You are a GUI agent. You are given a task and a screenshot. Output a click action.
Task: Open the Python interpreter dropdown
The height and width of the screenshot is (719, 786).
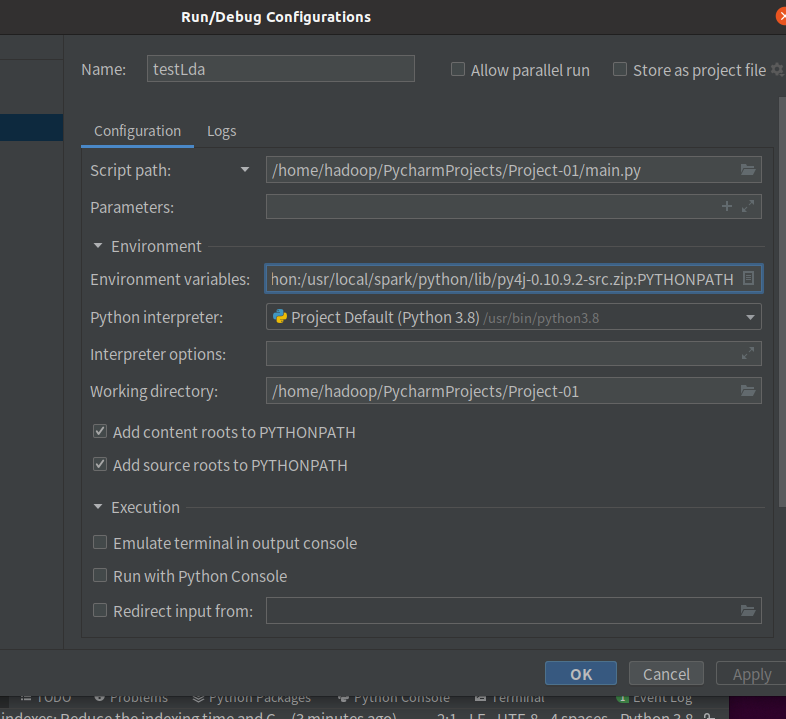[x=750, y=317]
